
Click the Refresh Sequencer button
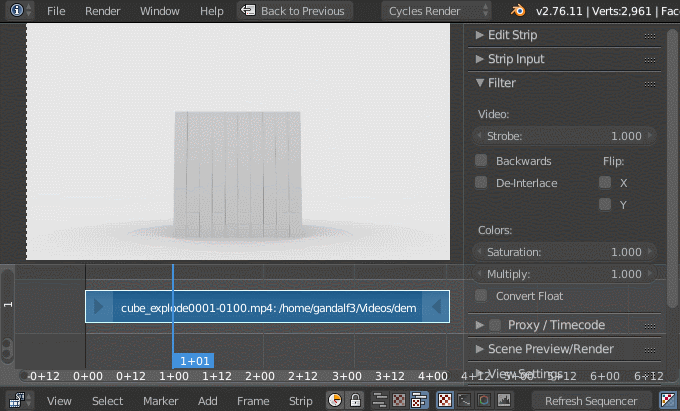(x=592, y=401)
